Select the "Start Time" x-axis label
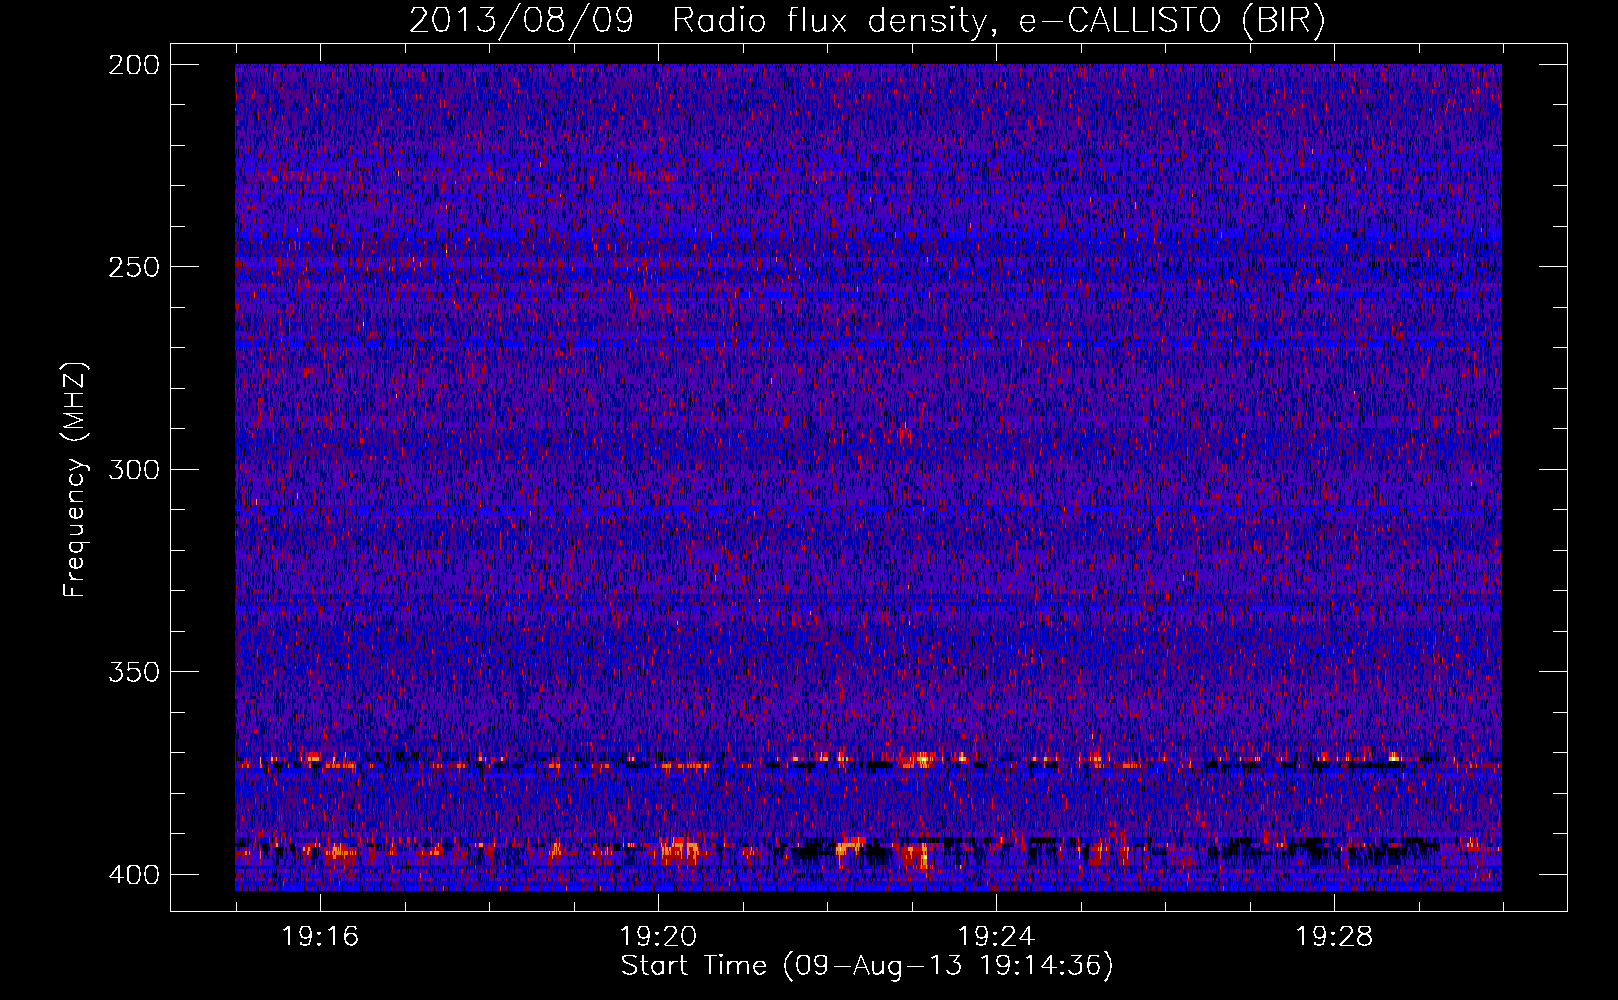Screen dimensions: 1618x1000 pyautogui.click(x=693, y=966)
